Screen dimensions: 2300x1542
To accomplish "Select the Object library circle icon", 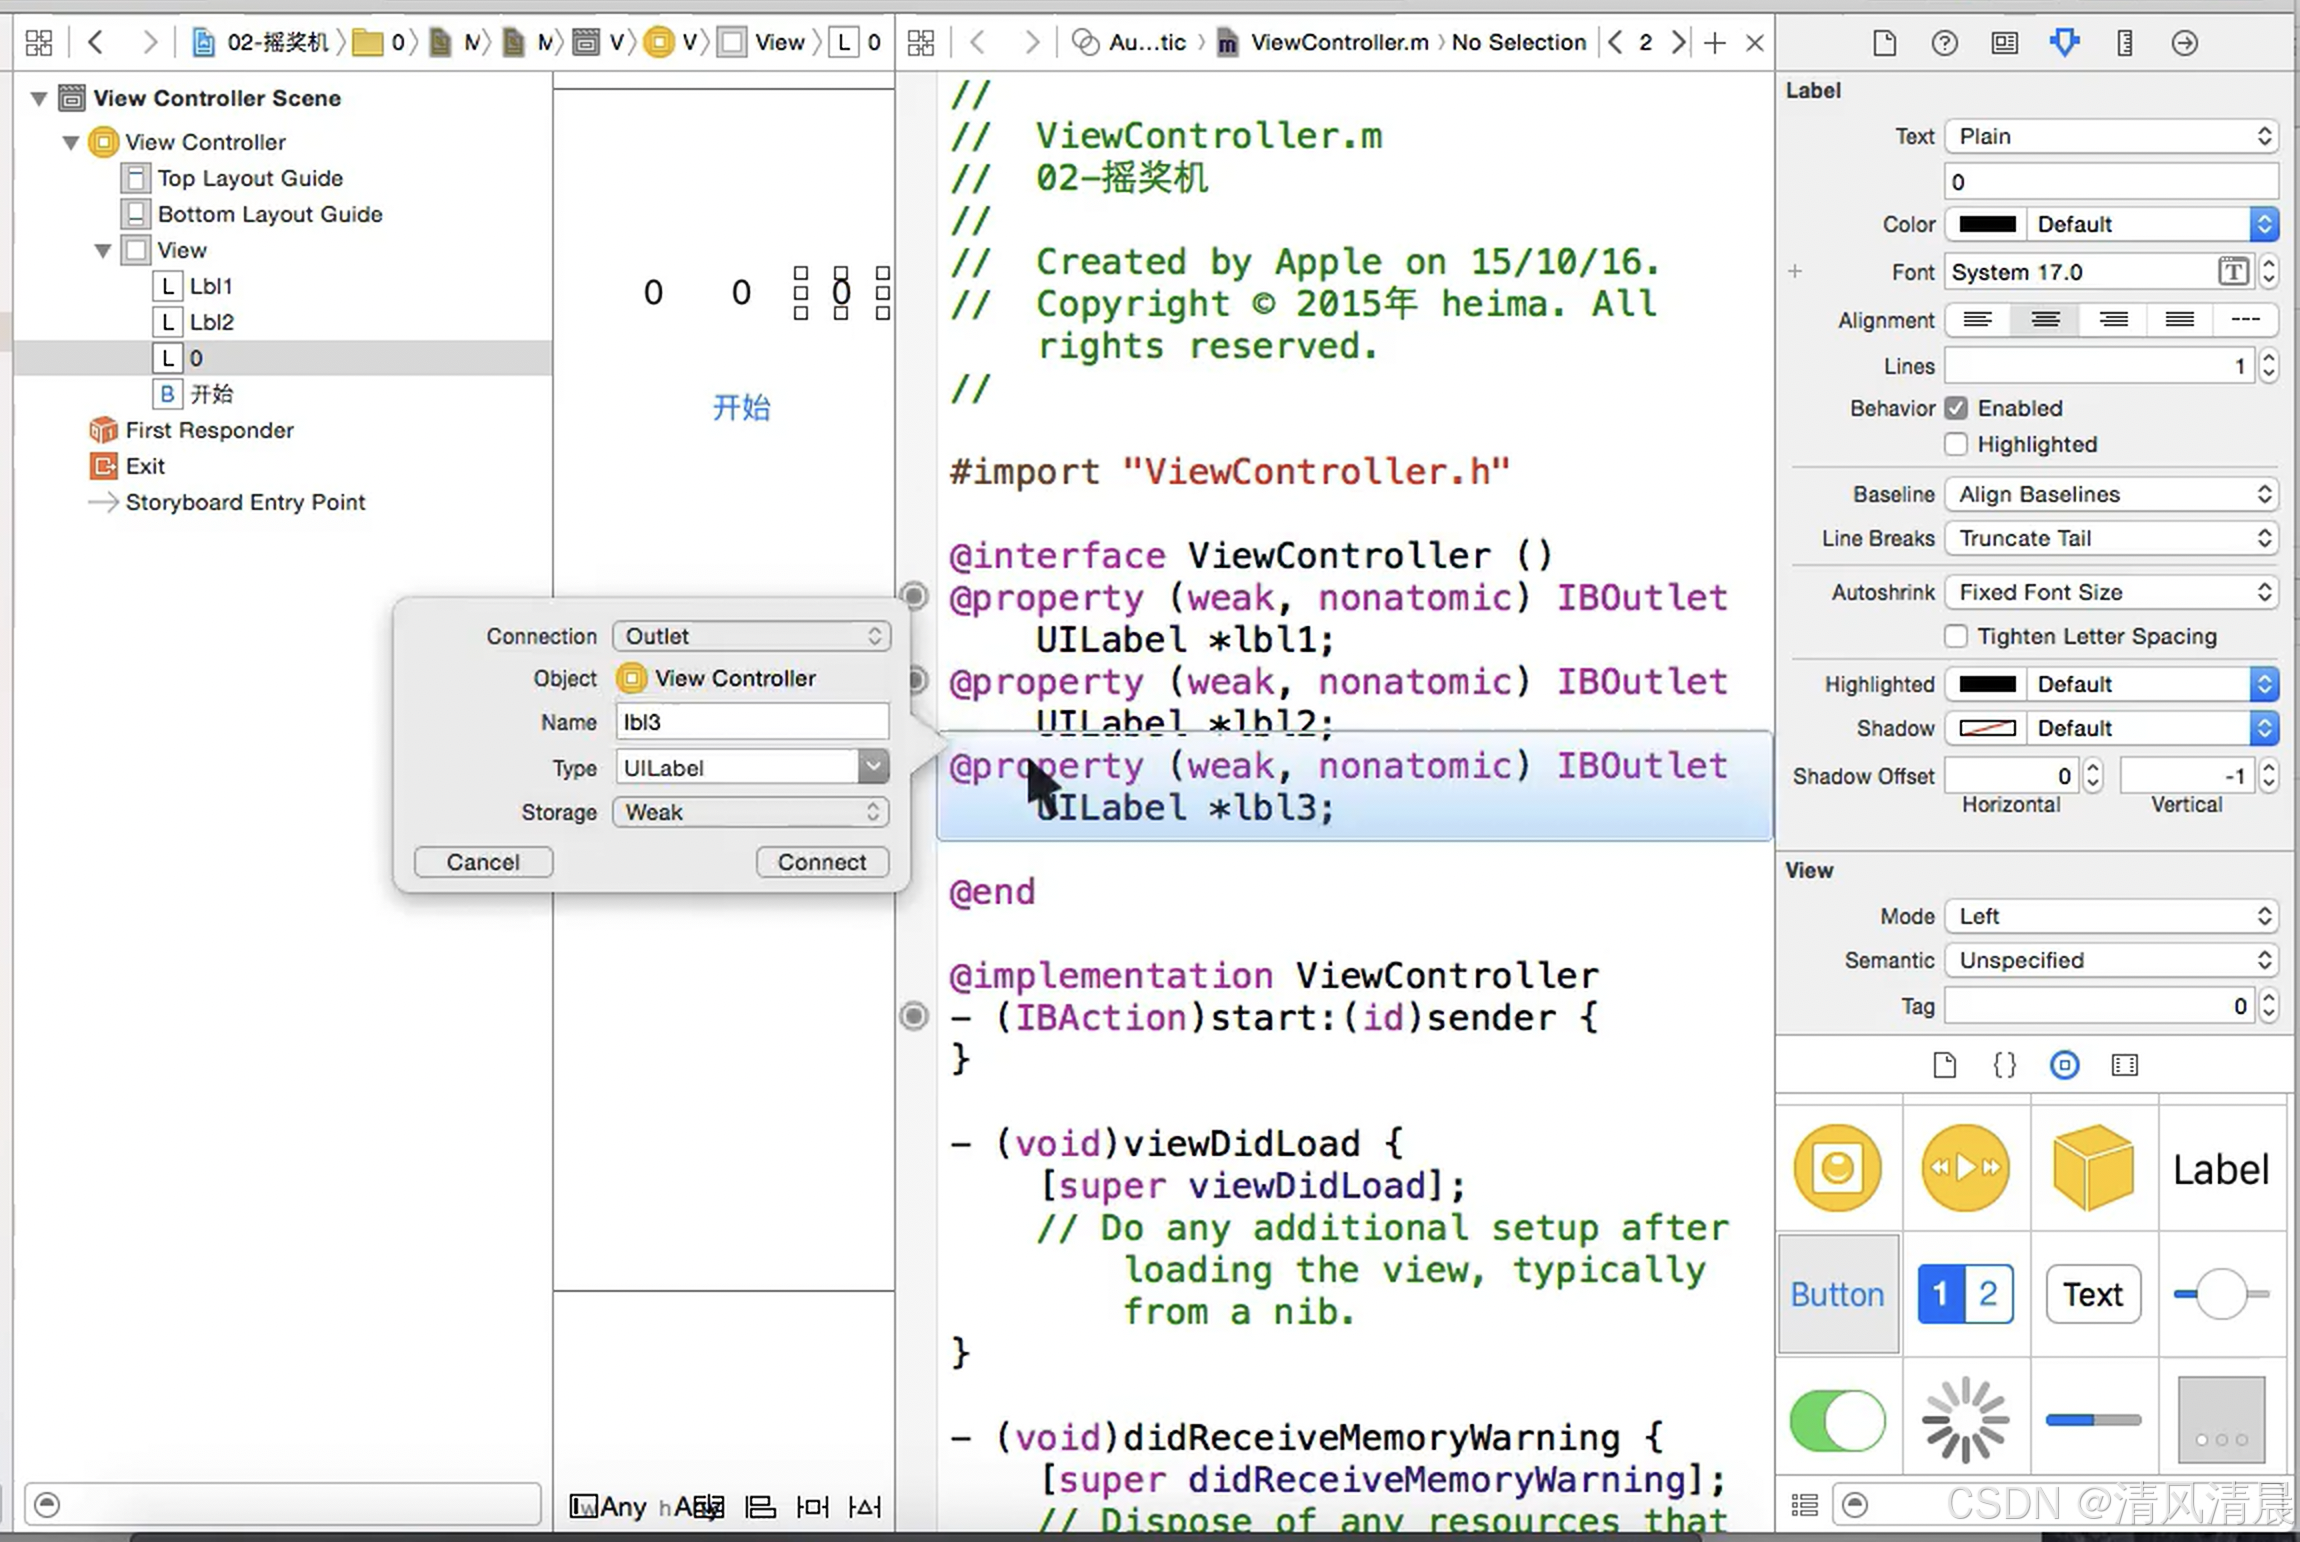I will point(2064,1065).
